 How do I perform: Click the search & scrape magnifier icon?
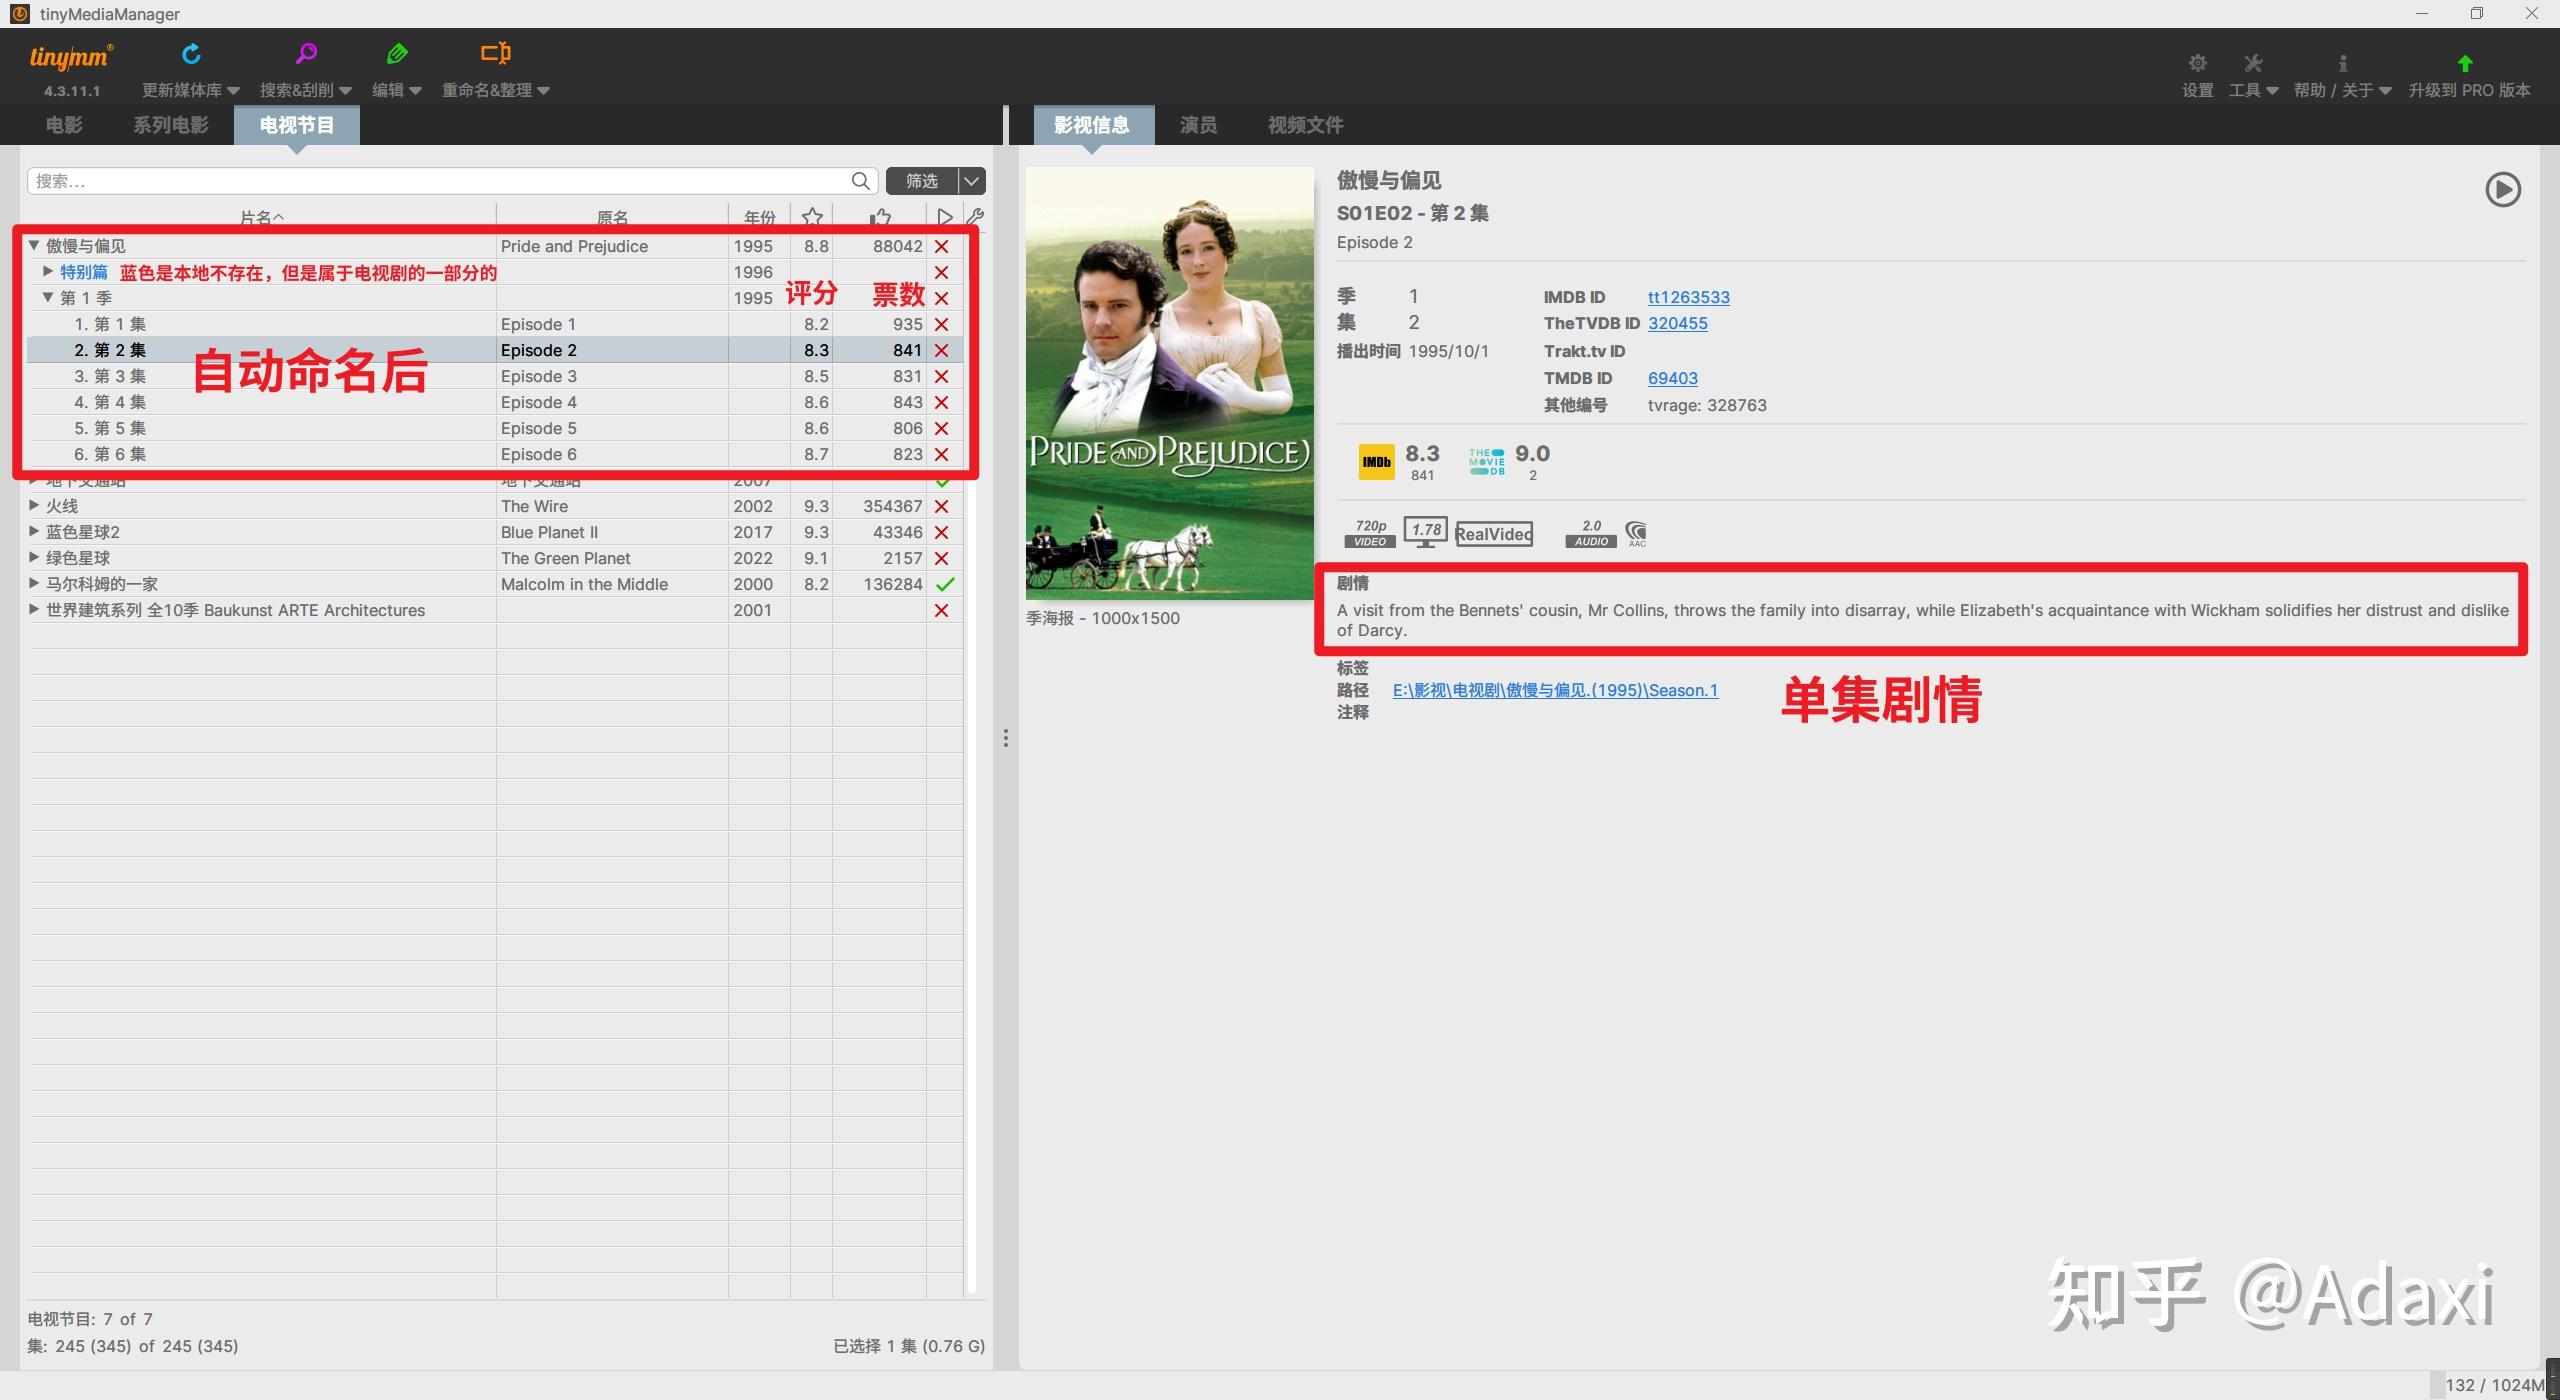point(306,54)
